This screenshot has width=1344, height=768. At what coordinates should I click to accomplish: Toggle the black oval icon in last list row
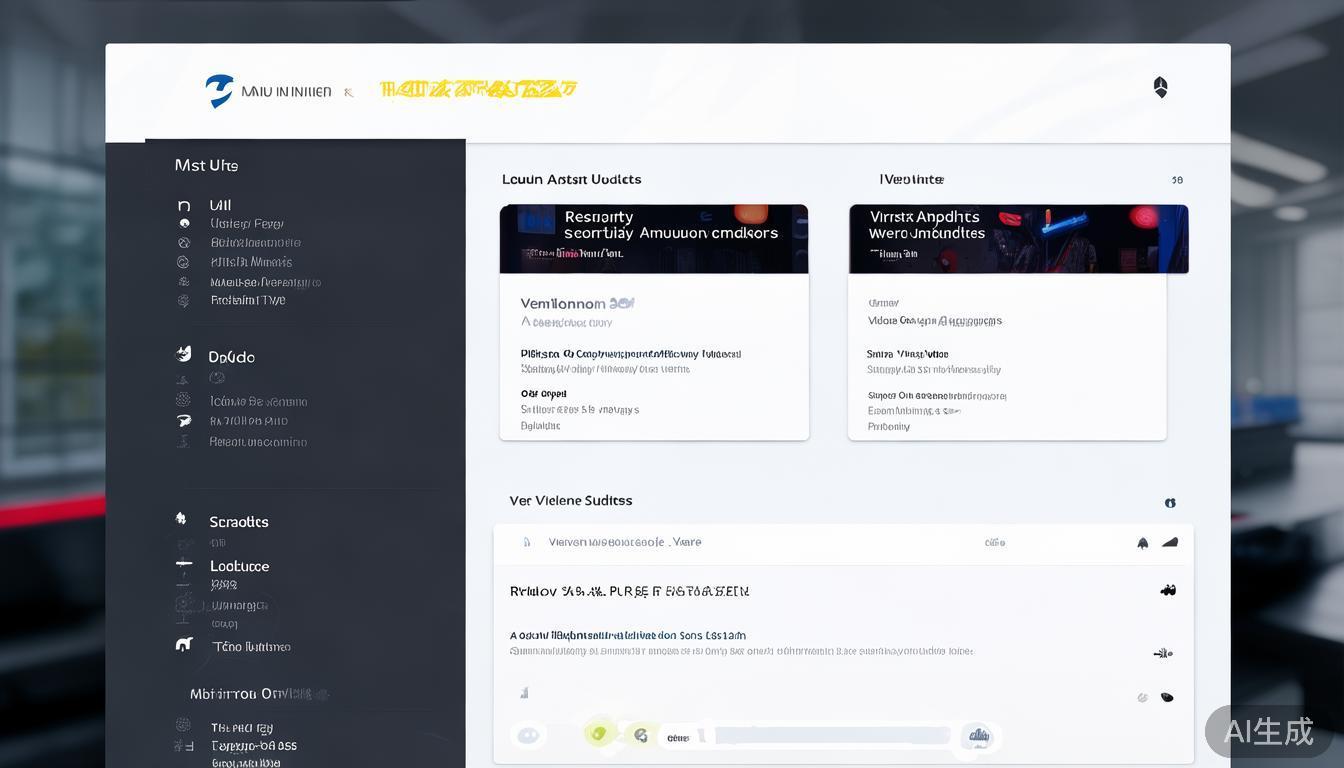point(1166,697)
